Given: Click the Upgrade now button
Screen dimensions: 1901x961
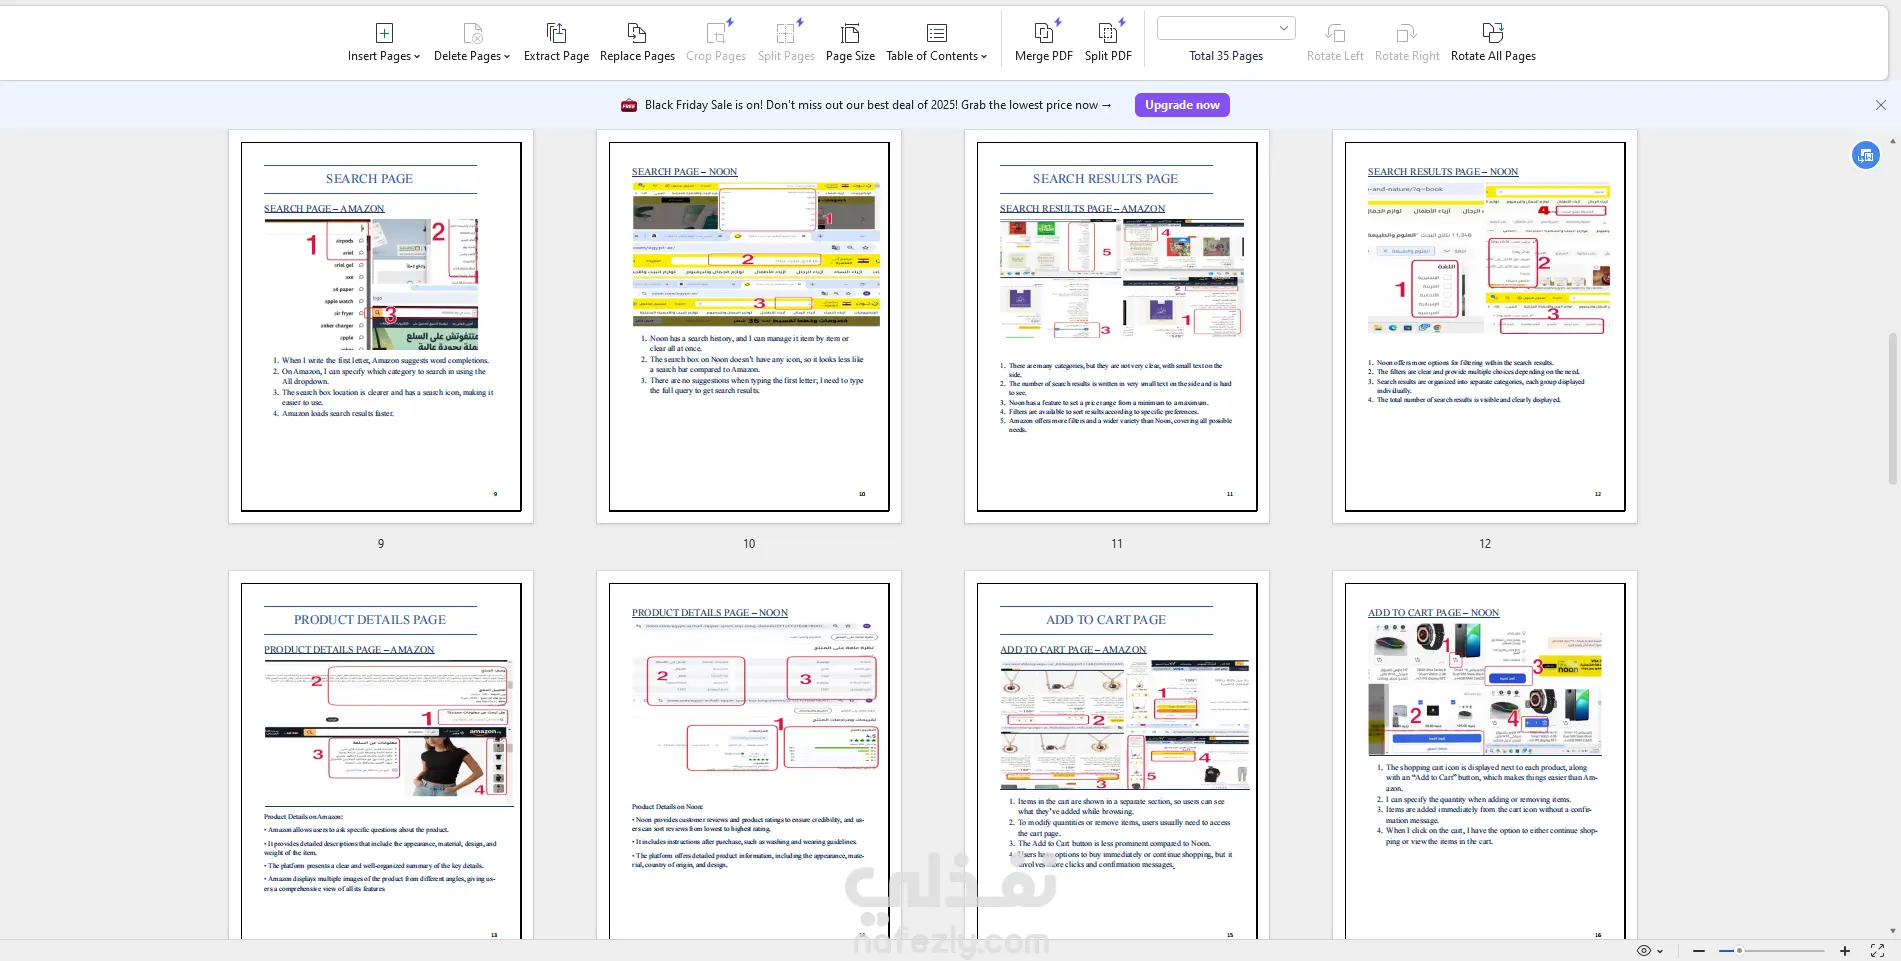Looking at the screenshot, I should 1182,105.
